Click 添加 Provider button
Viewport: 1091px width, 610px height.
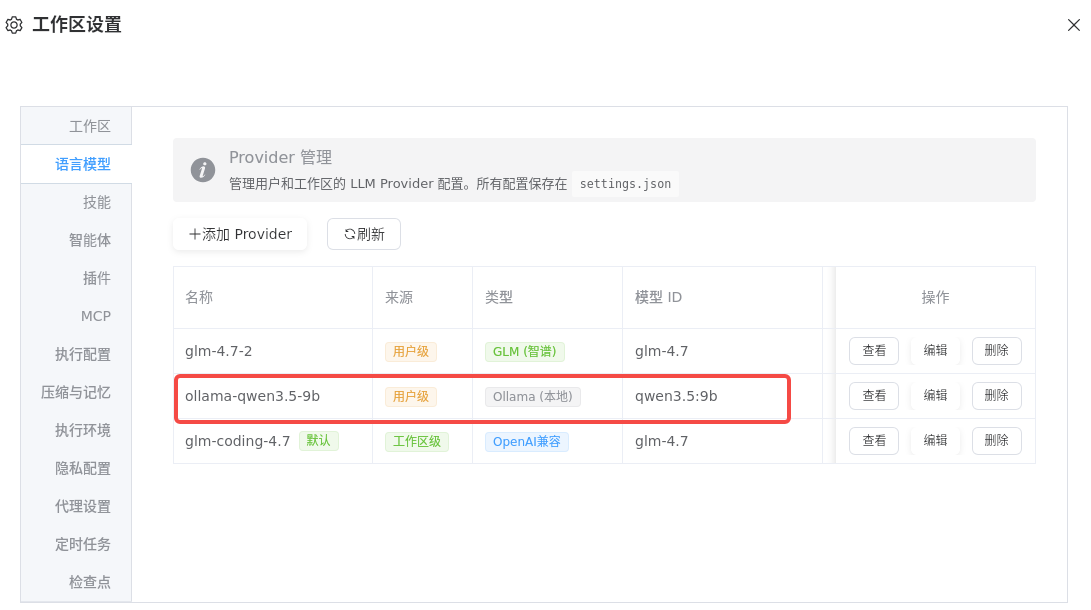click(240, 234)
